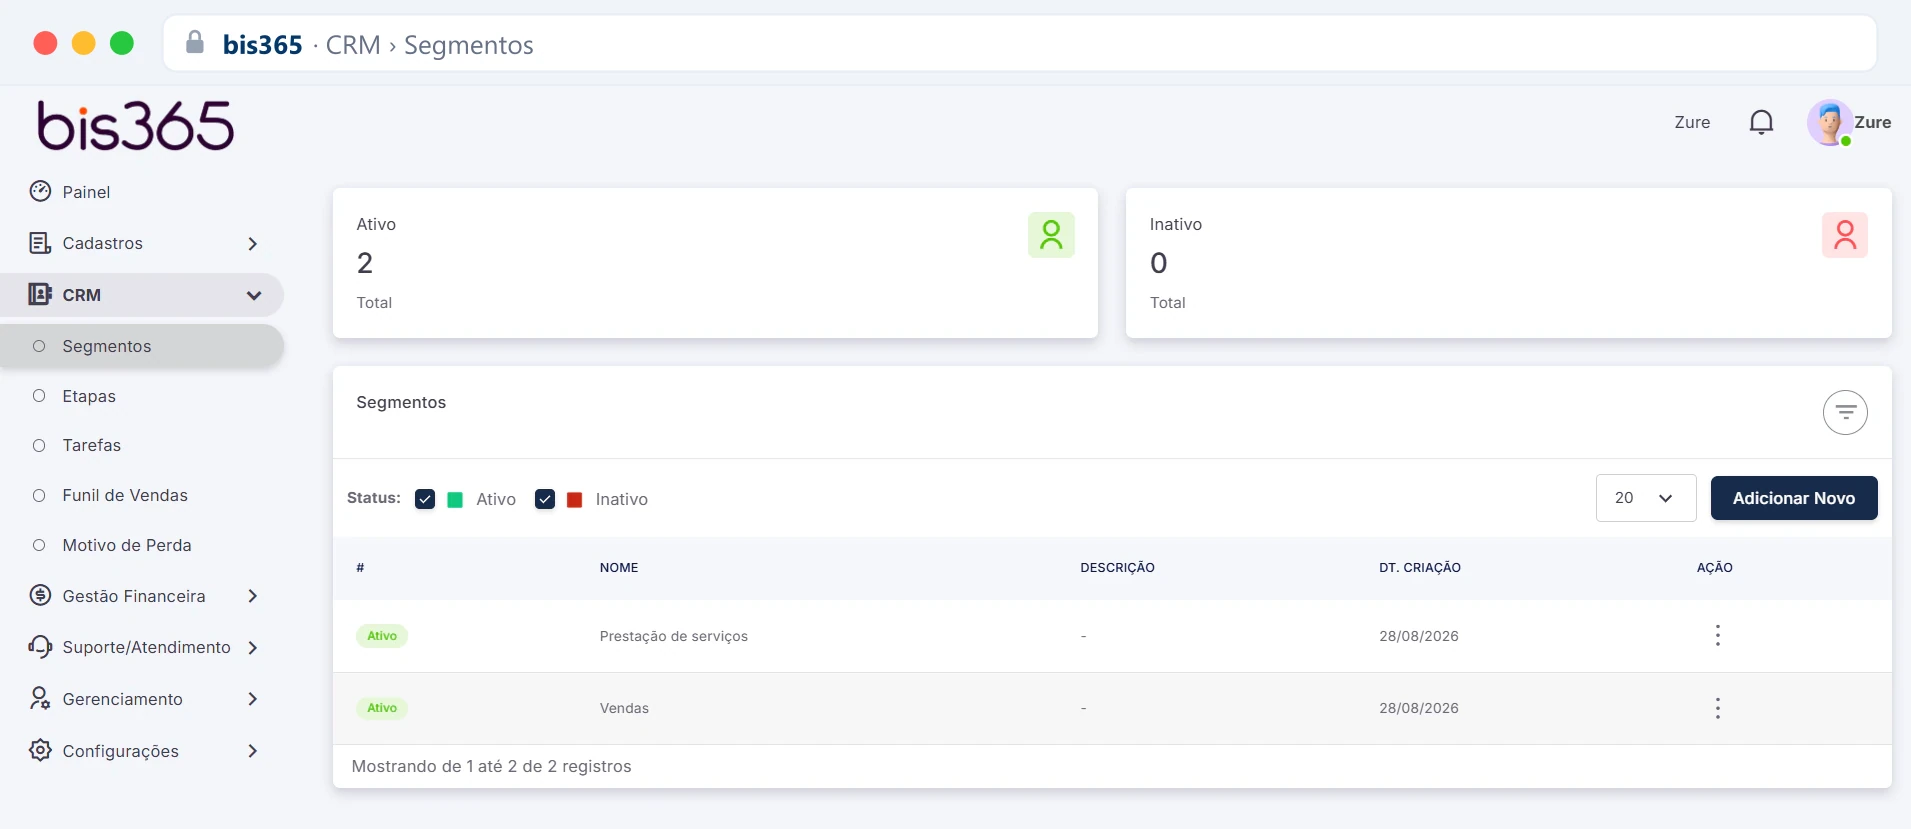
Task: Click the red Inativo color swatch
Action: [x=575, y=500]
